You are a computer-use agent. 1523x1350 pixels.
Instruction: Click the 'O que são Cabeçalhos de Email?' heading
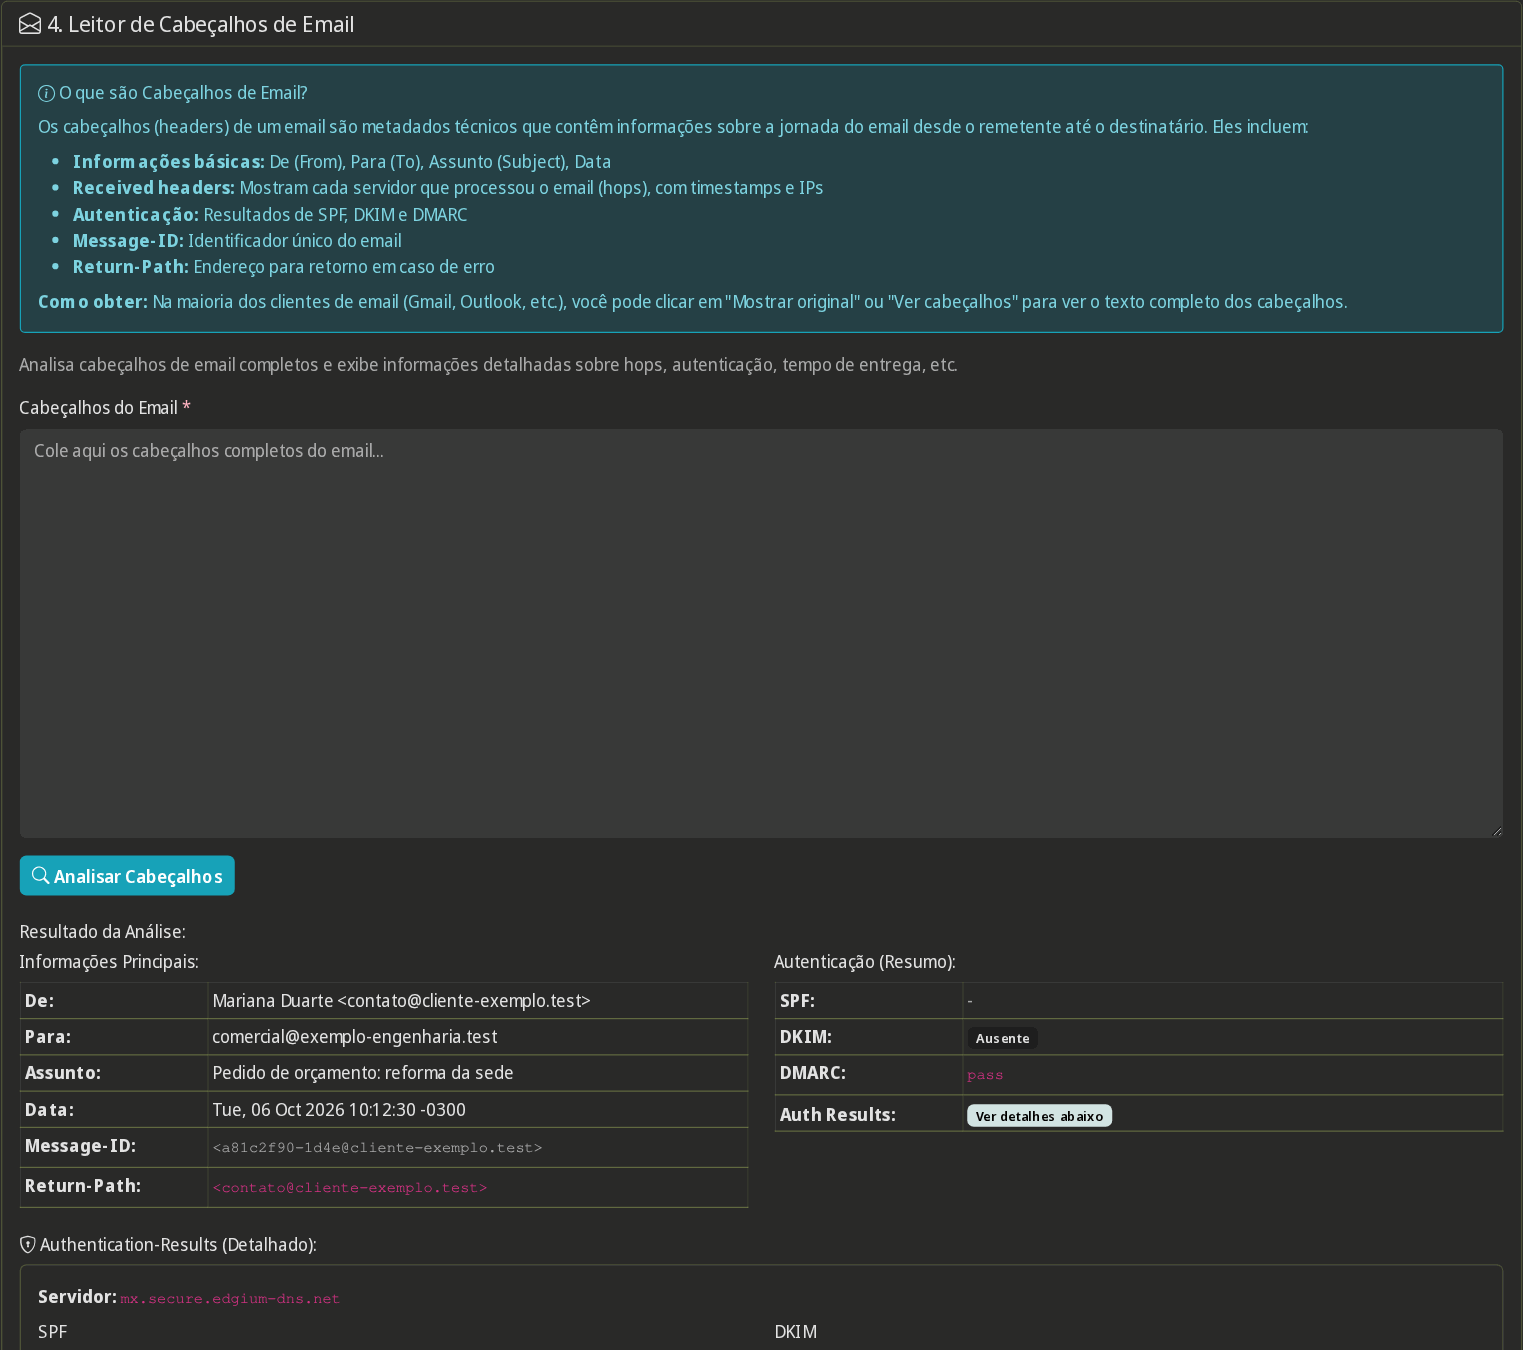point(183,93)
